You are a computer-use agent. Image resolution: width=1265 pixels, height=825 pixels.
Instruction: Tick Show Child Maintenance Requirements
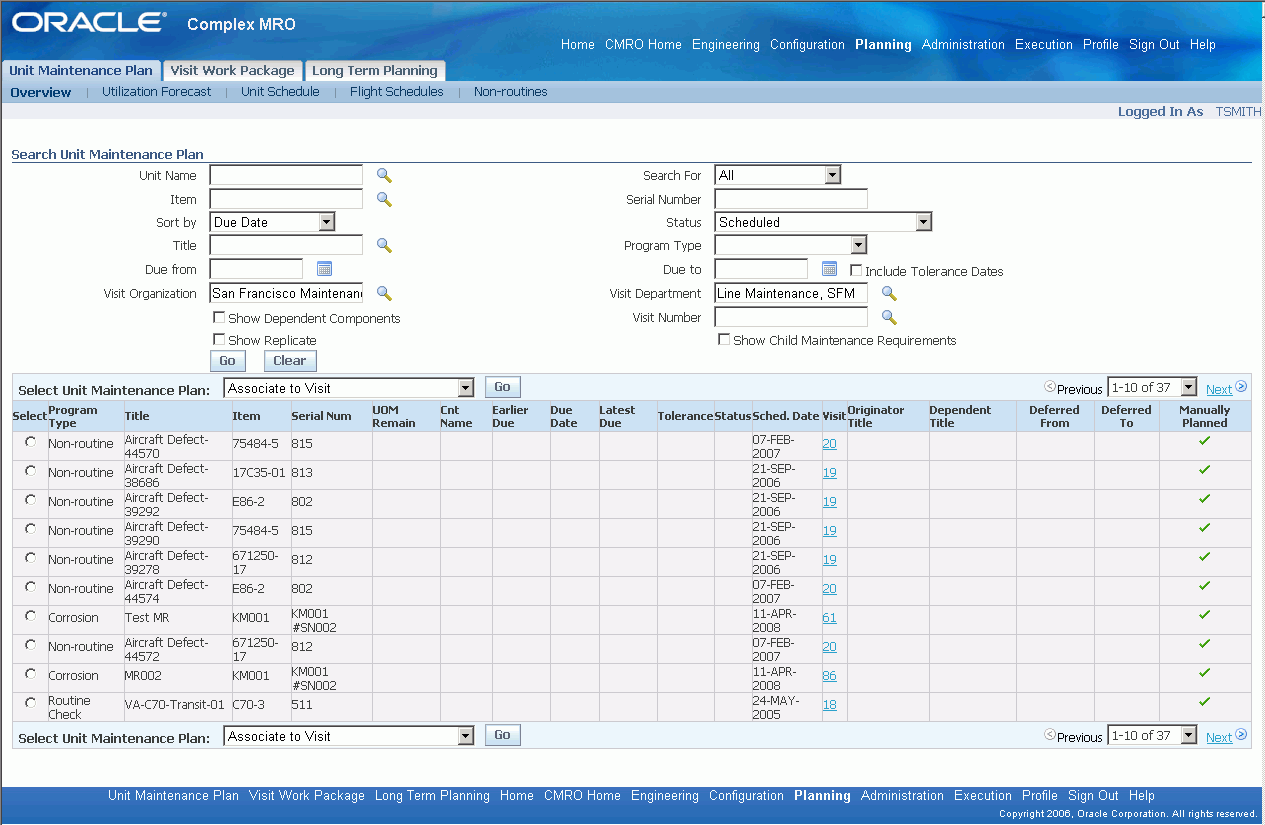pos(724,339)
